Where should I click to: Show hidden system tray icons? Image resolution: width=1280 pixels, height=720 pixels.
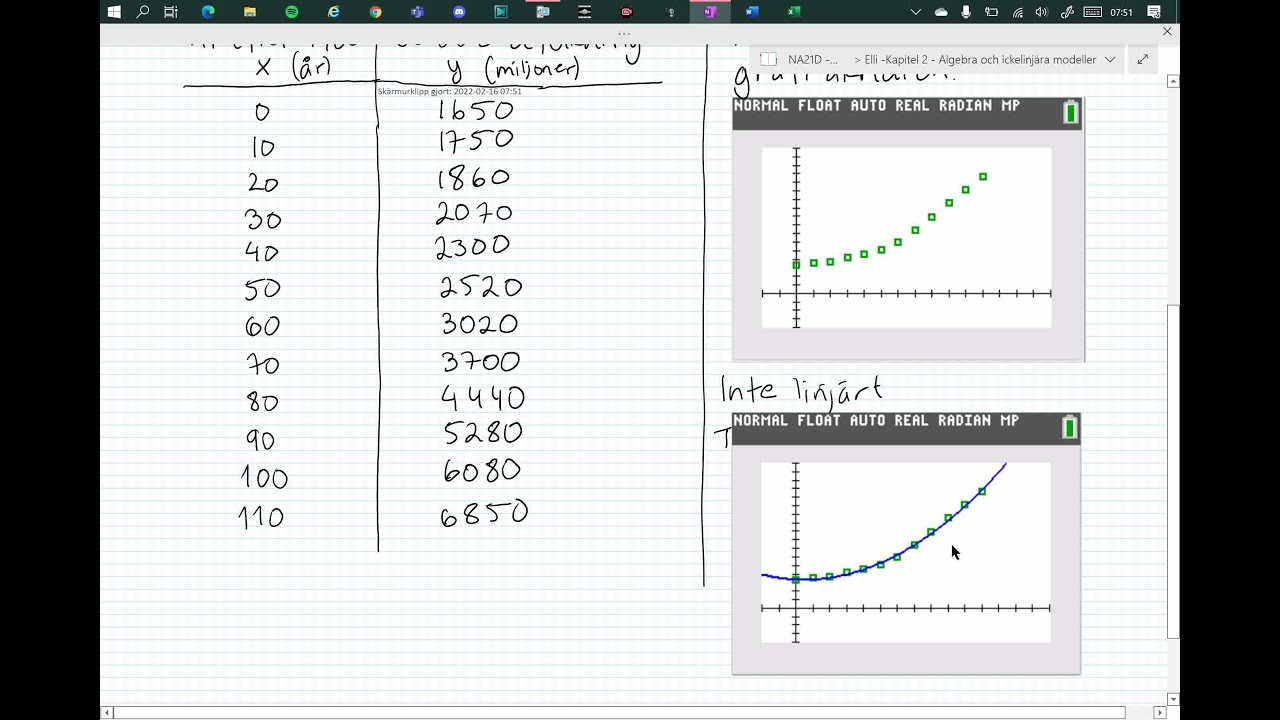pyautogui.click(x=915, y=12)
